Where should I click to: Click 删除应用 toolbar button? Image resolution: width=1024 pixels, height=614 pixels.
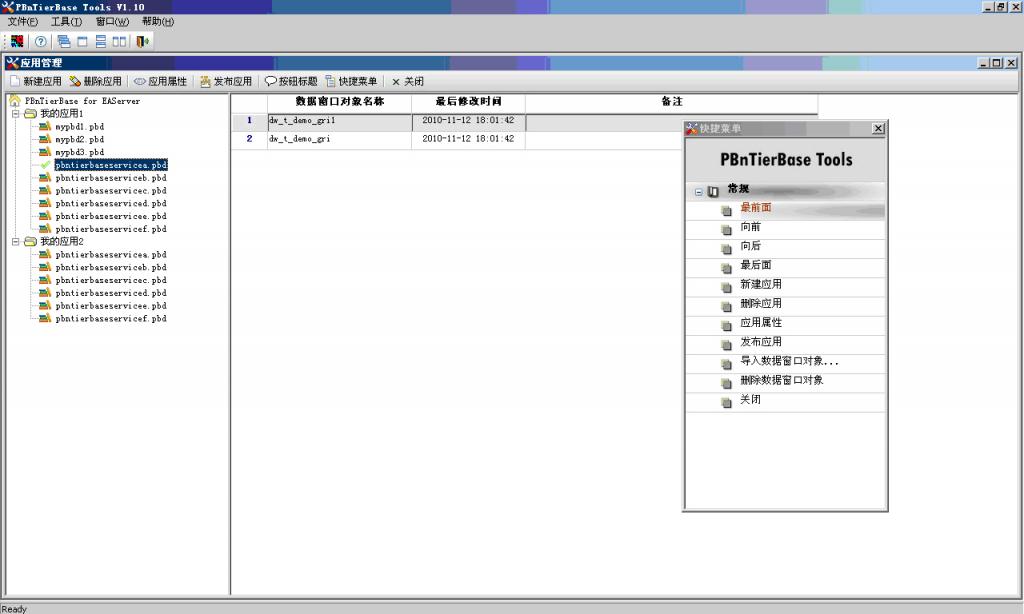point(95,82)
